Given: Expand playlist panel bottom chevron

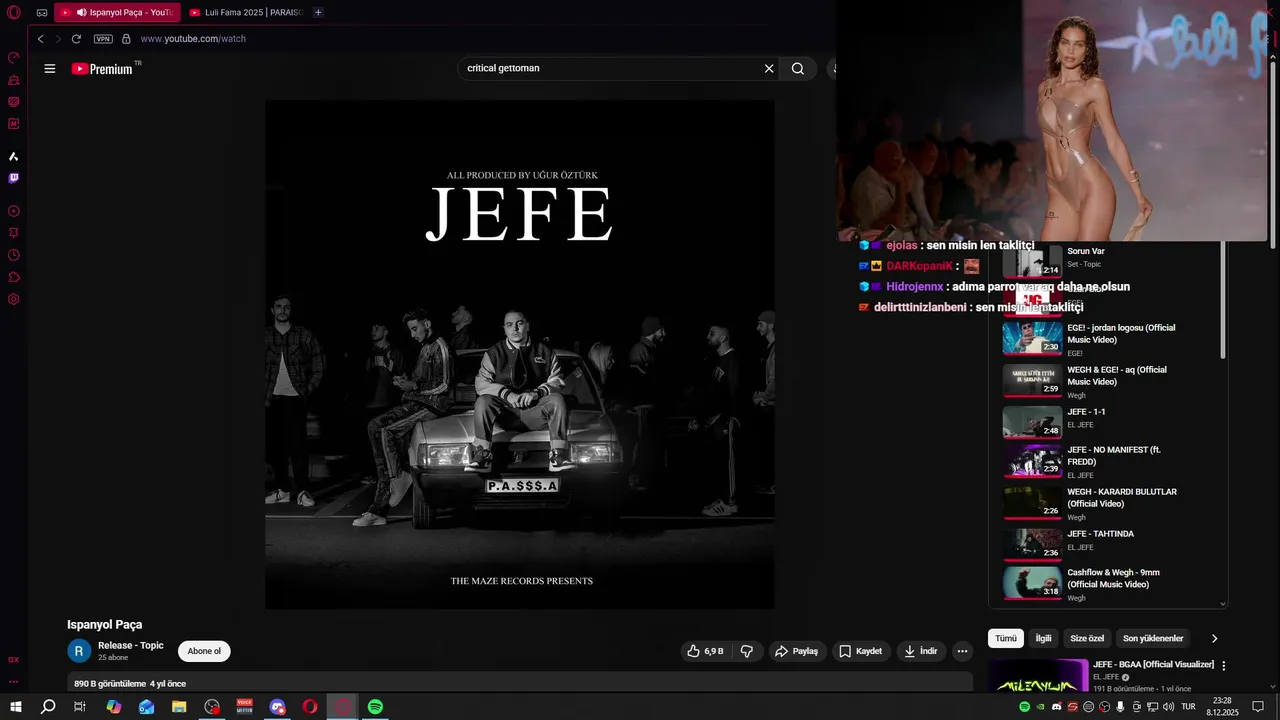Looking at the screenshot, I should point(1222,604).
